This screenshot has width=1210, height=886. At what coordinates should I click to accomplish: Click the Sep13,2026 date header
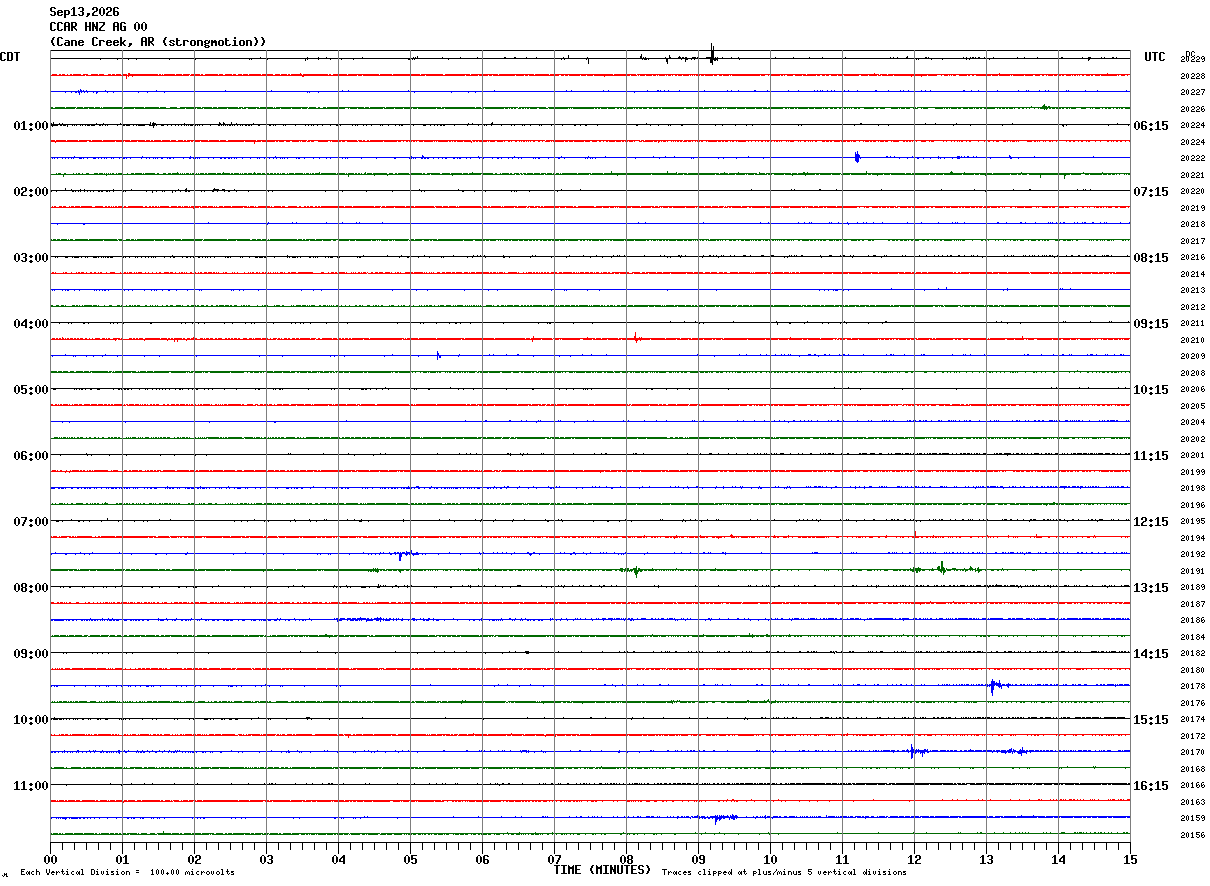[84, 12]
